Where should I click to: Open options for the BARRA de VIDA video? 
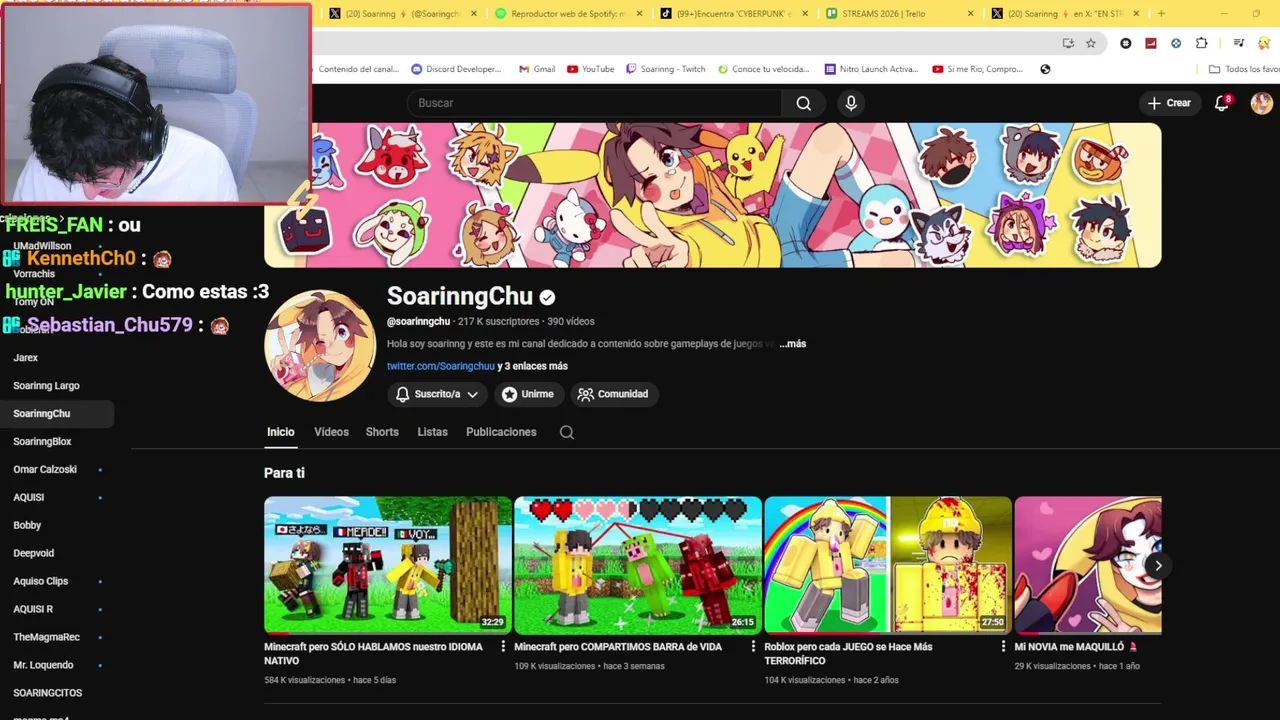click(753, 647)
